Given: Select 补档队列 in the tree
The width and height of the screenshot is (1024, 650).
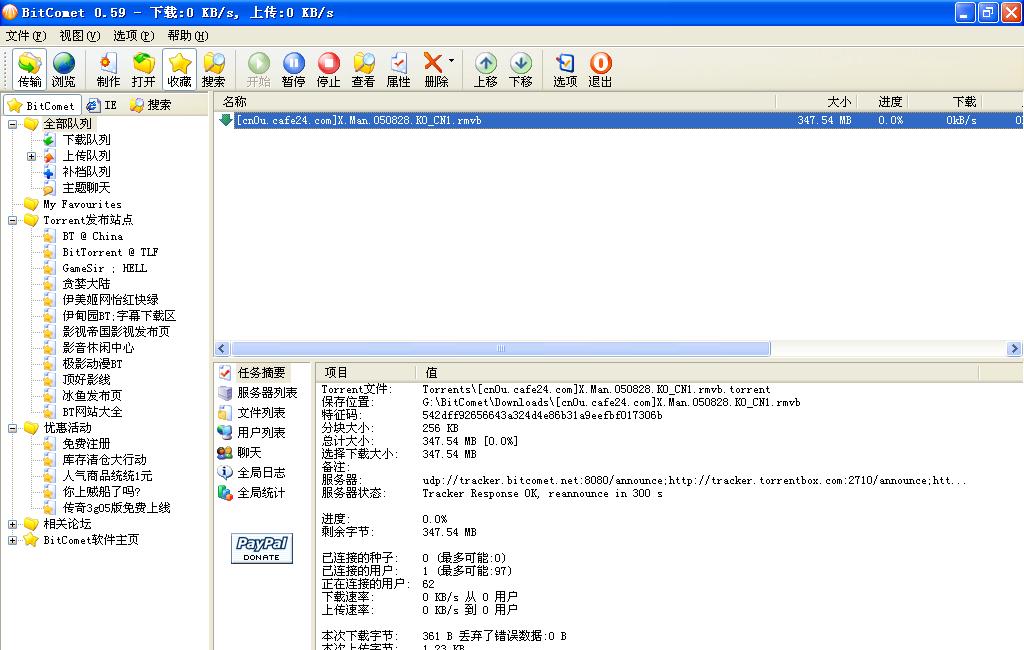Looking at the screenshot, I should click(86, 172).
